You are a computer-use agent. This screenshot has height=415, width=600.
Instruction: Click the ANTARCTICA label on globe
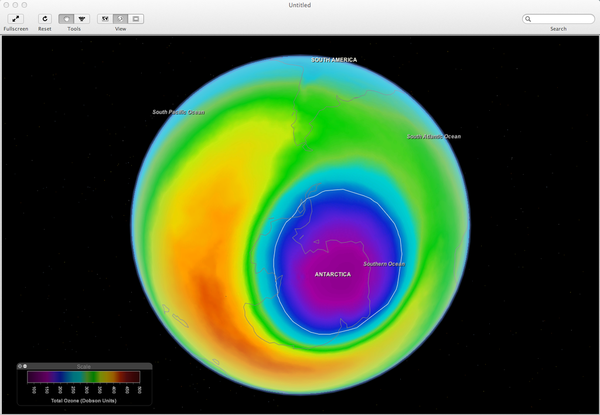(333, 274)
